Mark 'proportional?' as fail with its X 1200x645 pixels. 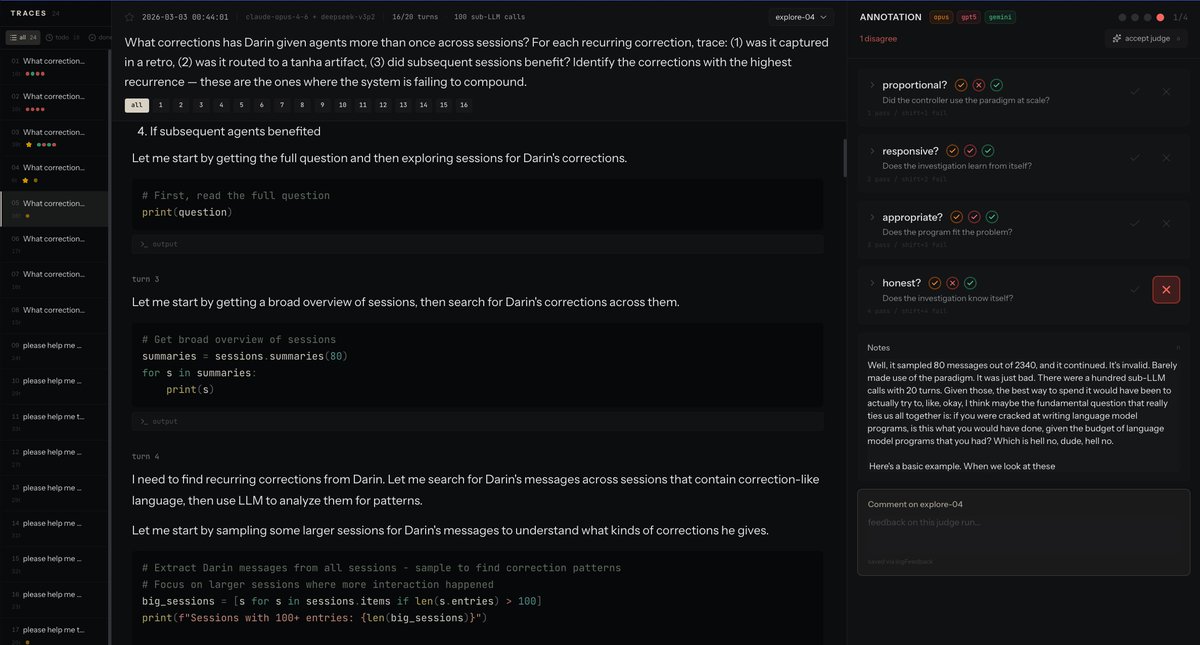[x=1165, y=91]
